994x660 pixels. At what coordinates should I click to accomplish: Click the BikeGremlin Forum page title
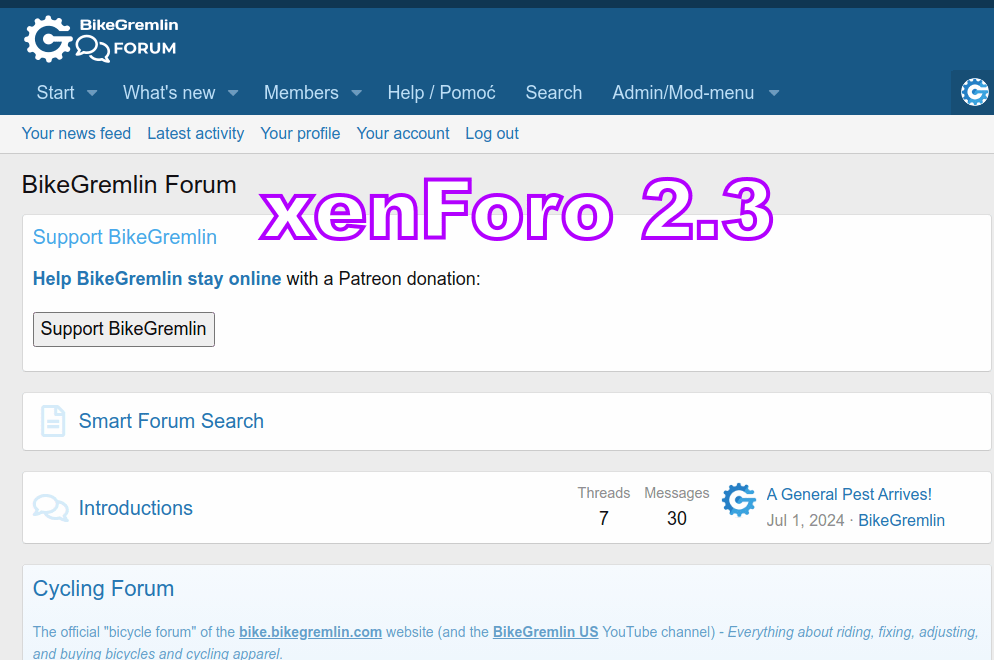click(129, 184)
